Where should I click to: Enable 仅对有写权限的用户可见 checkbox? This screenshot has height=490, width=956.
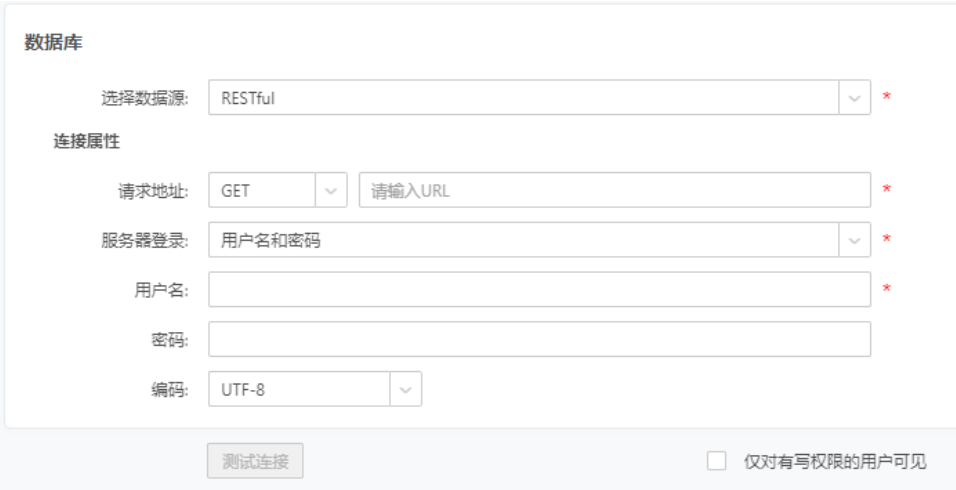click(716, 461)
